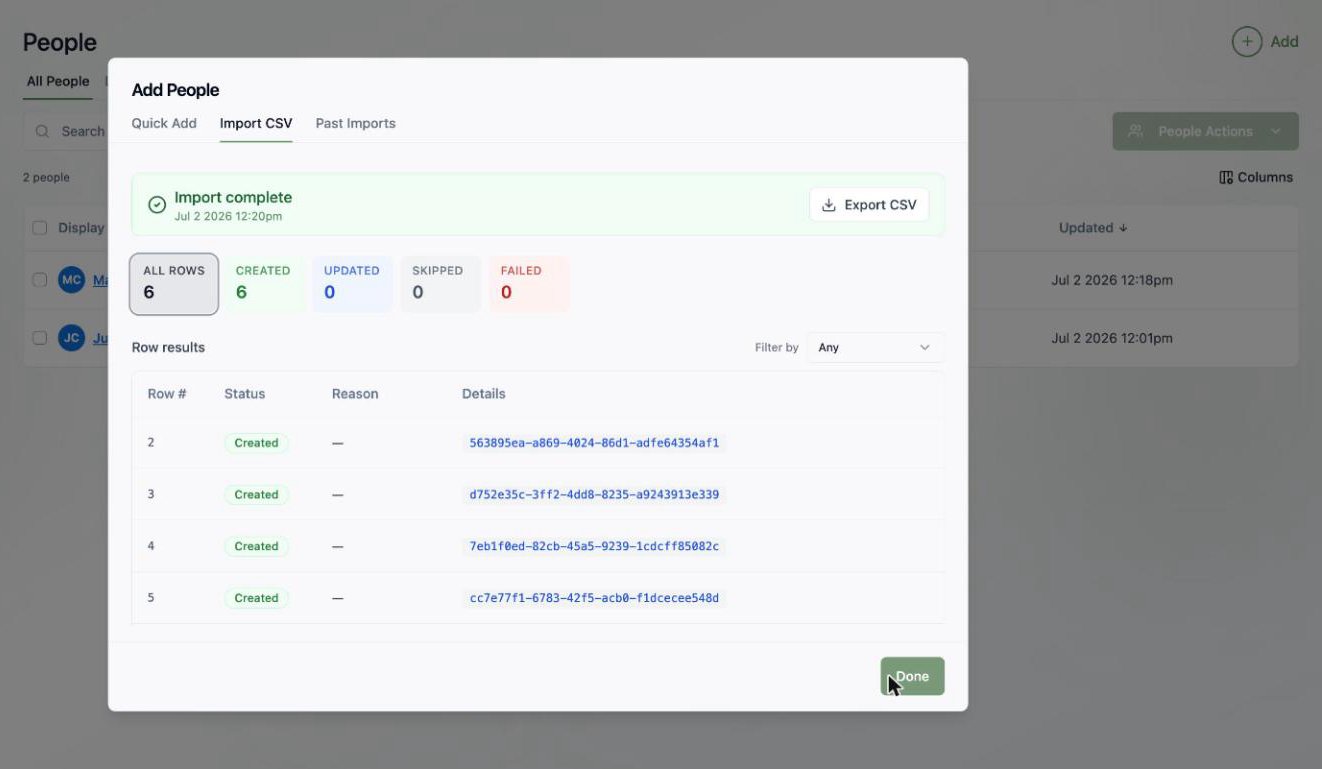Click the Row results heading

pos(168,347)
